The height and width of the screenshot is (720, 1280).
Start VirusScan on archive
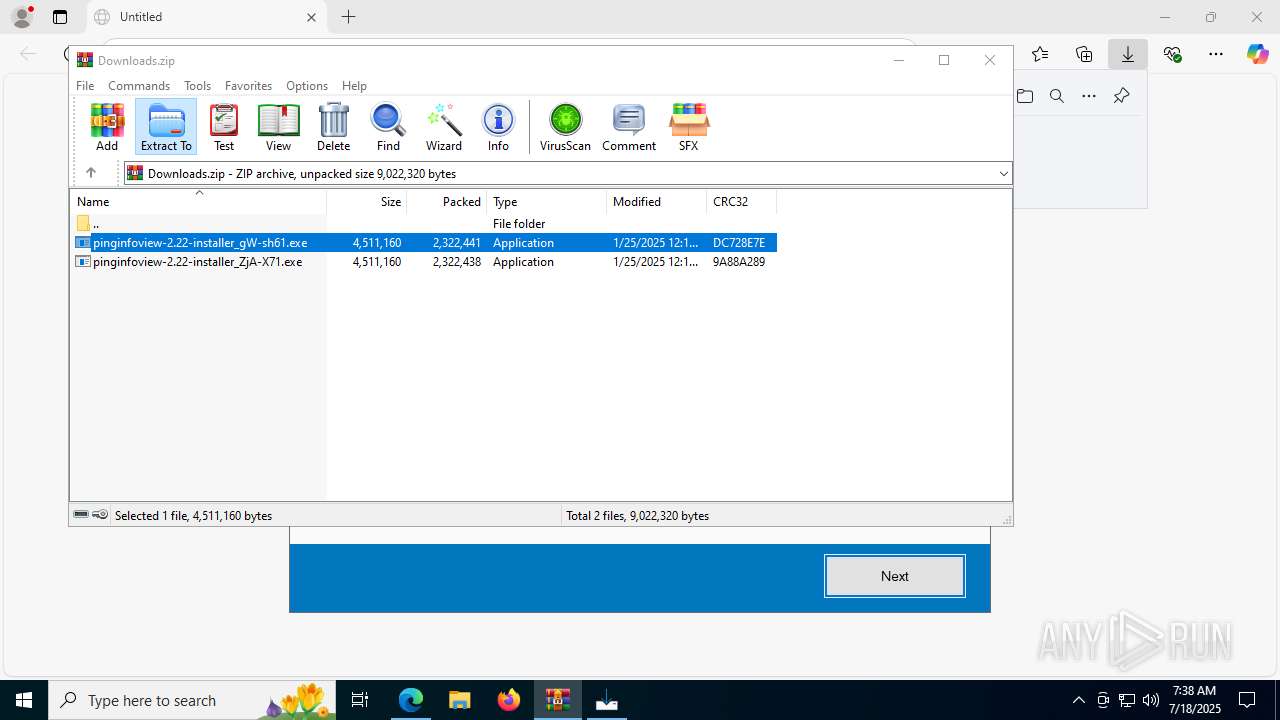tap(565, 127)
